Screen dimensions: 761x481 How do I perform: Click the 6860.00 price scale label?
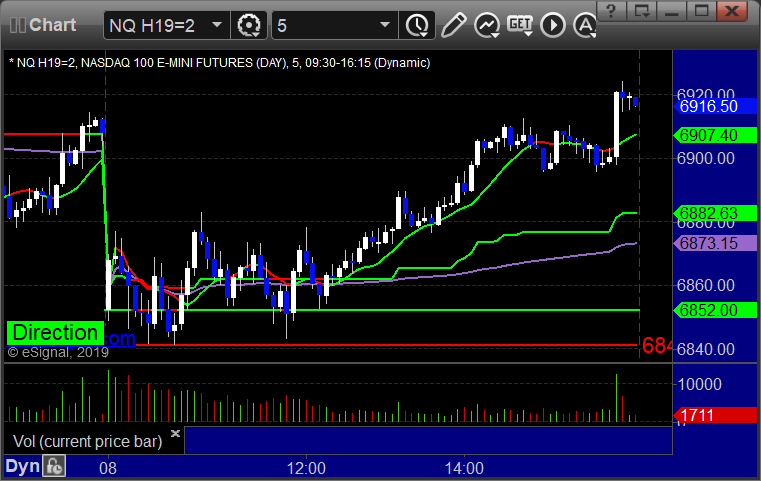click(706, 285)
